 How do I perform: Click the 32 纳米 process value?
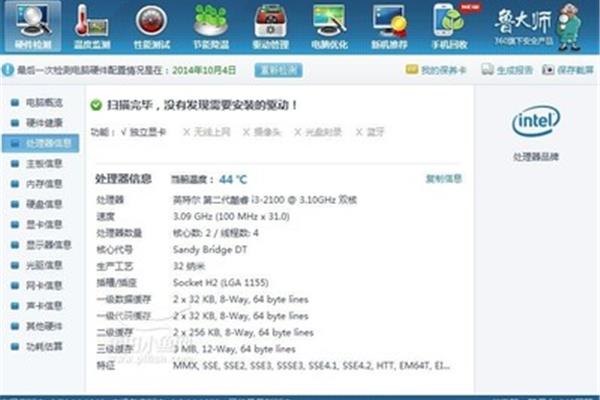coord(189,266)
